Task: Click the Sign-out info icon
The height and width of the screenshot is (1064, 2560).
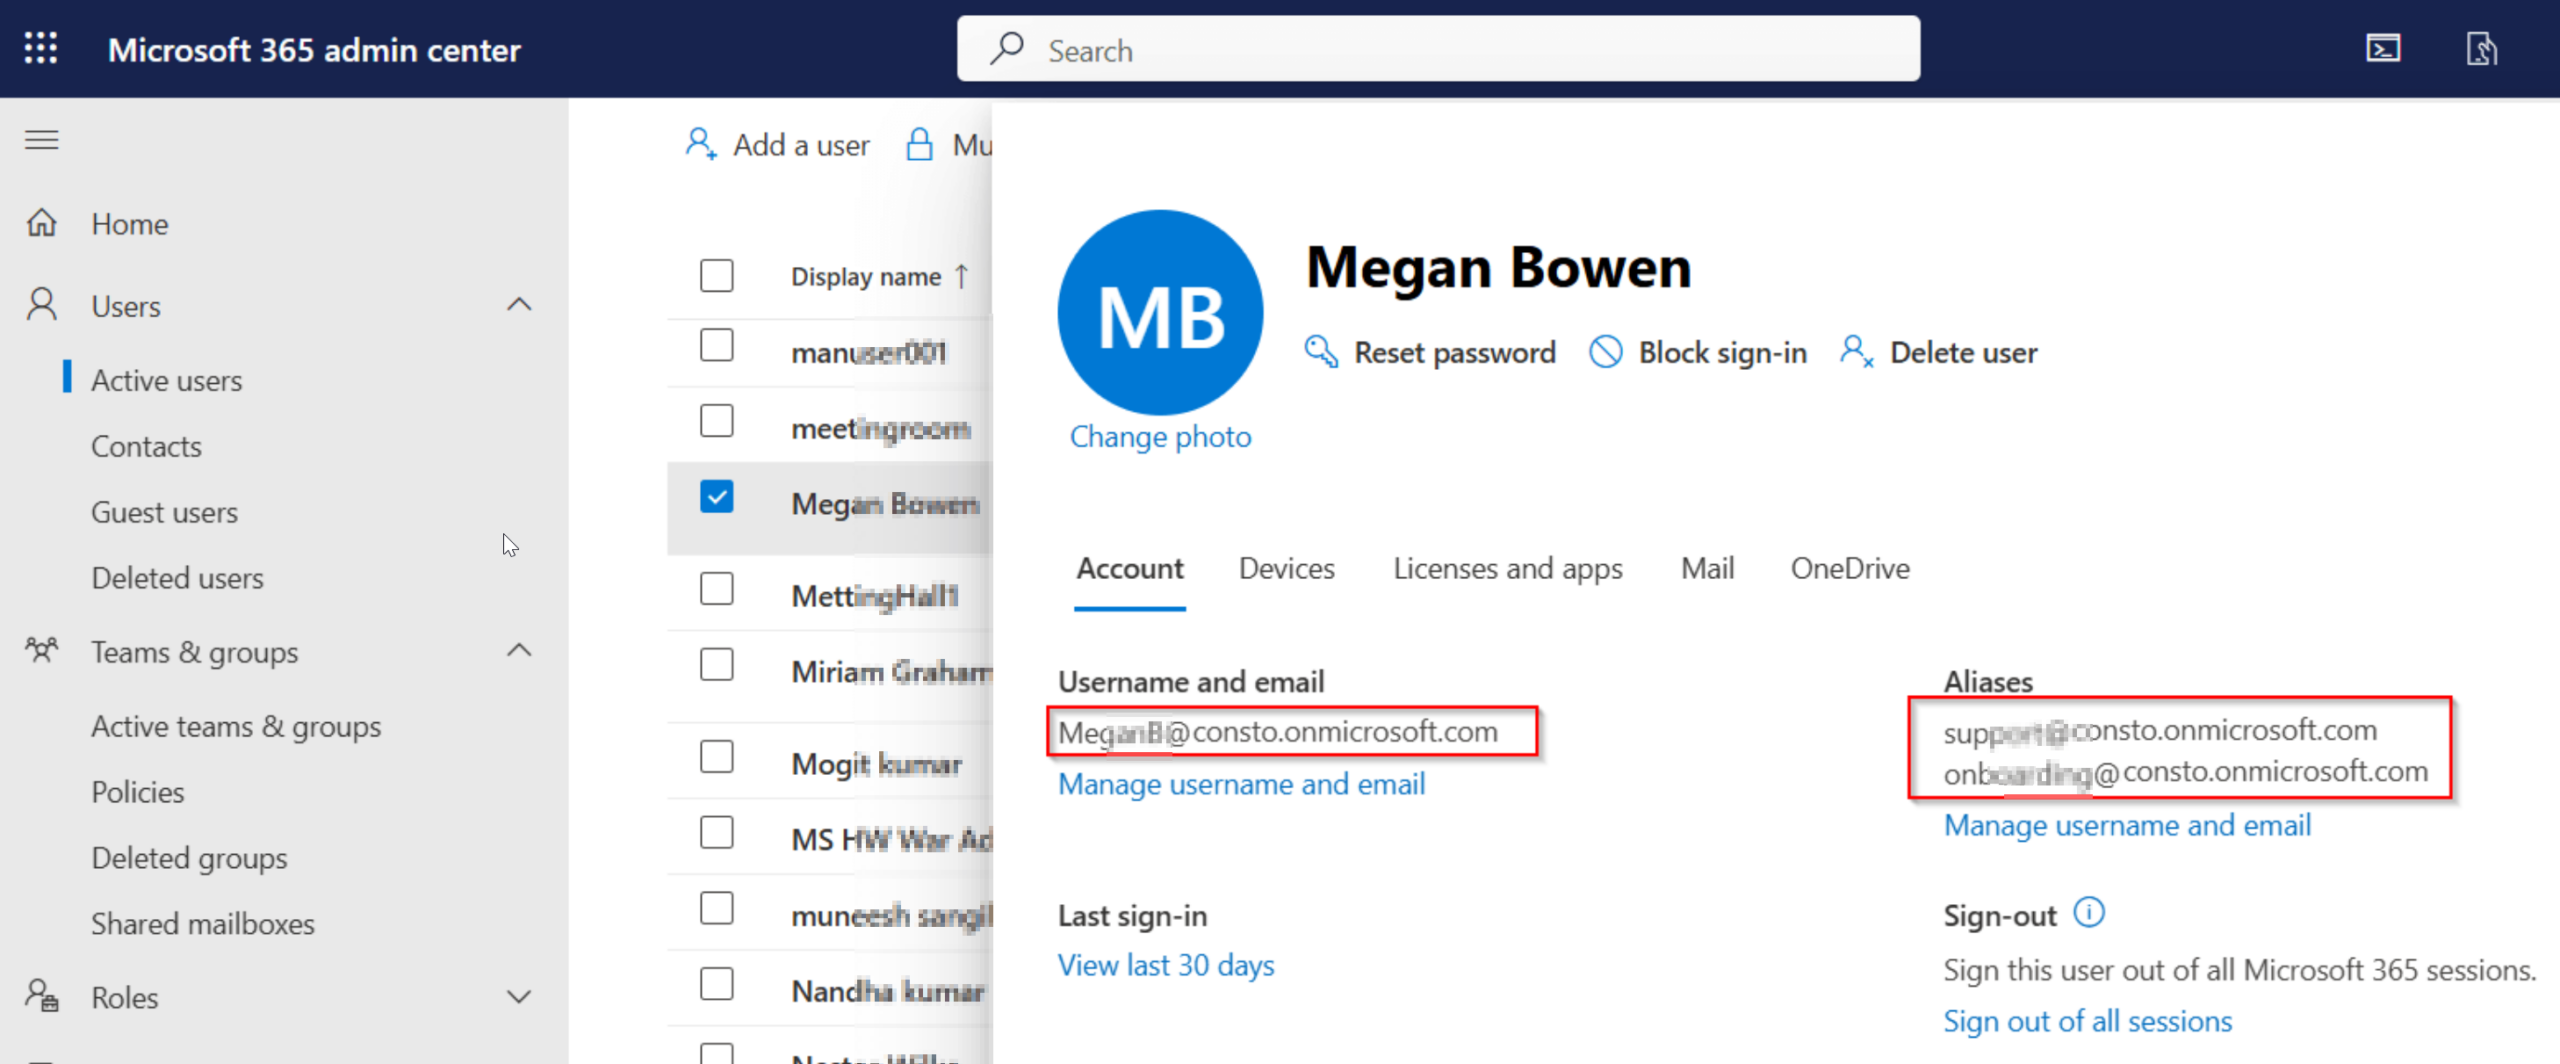Action: tap(2089, 912)
